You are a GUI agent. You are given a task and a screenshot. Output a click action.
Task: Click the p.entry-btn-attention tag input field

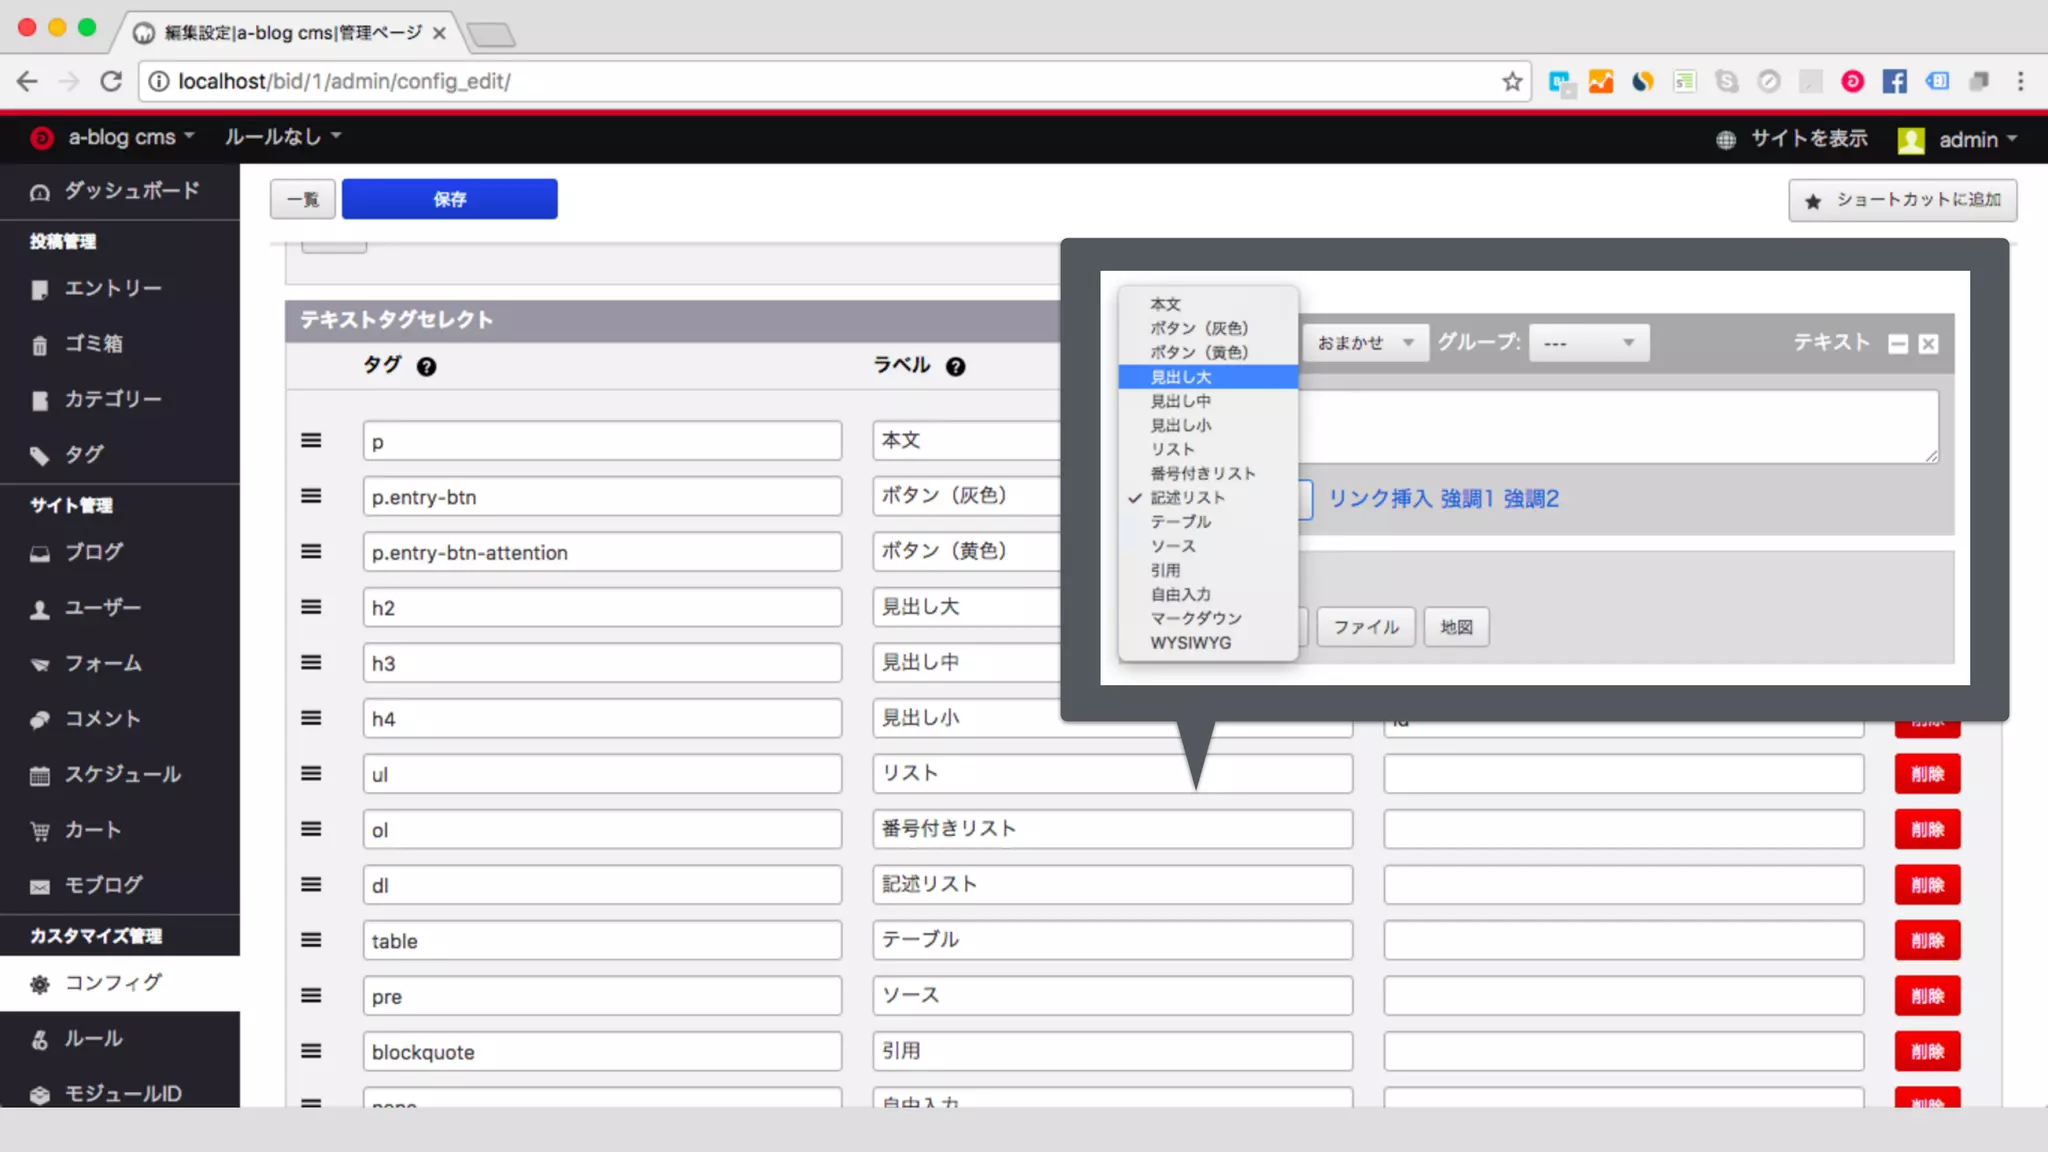(602, 552)
